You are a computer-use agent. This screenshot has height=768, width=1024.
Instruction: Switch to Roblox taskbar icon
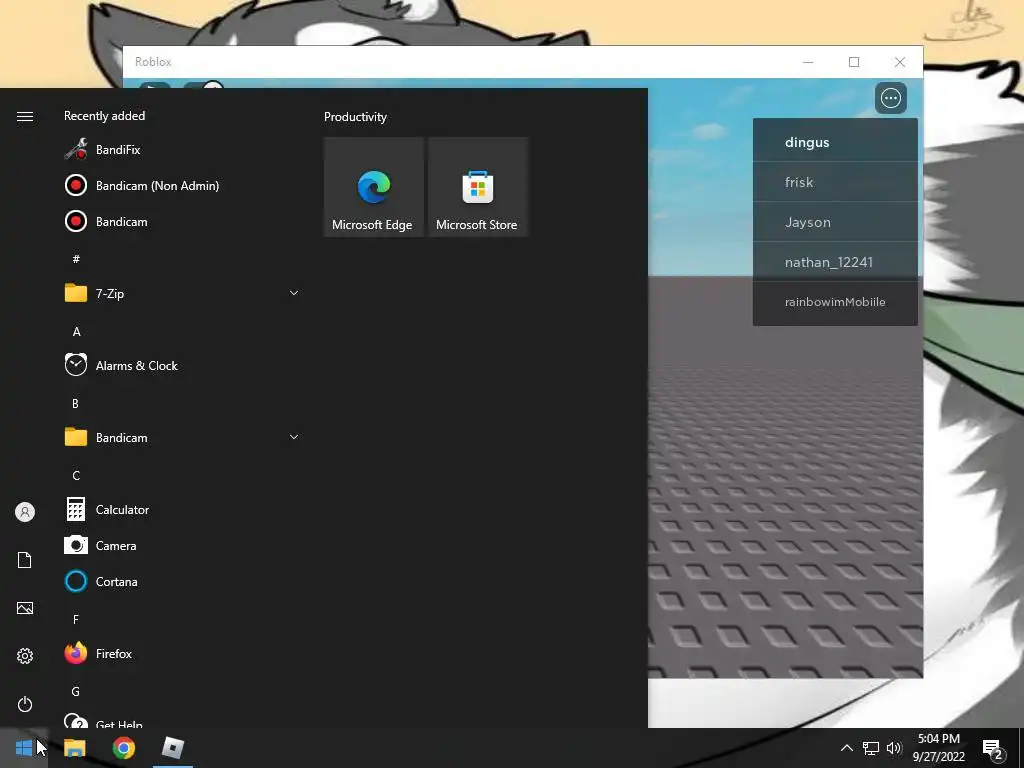pyautogui.click(x=172, y=748)
